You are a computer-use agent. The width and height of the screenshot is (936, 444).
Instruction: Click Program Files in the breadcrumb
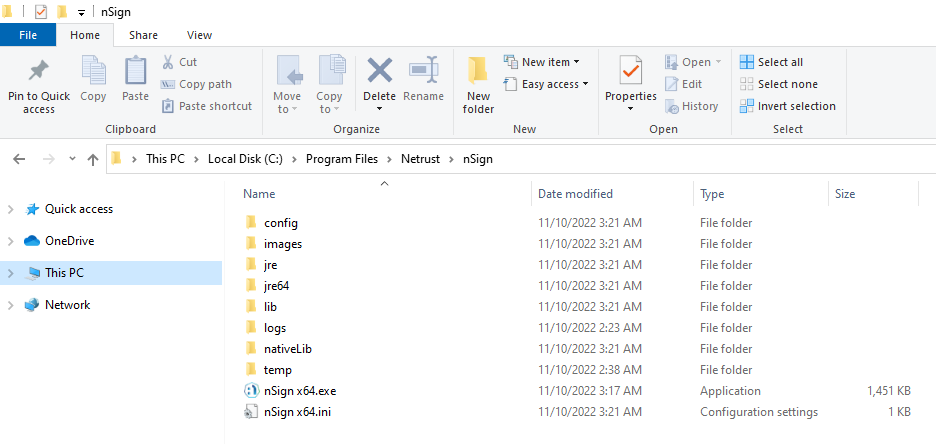[341, 159]
